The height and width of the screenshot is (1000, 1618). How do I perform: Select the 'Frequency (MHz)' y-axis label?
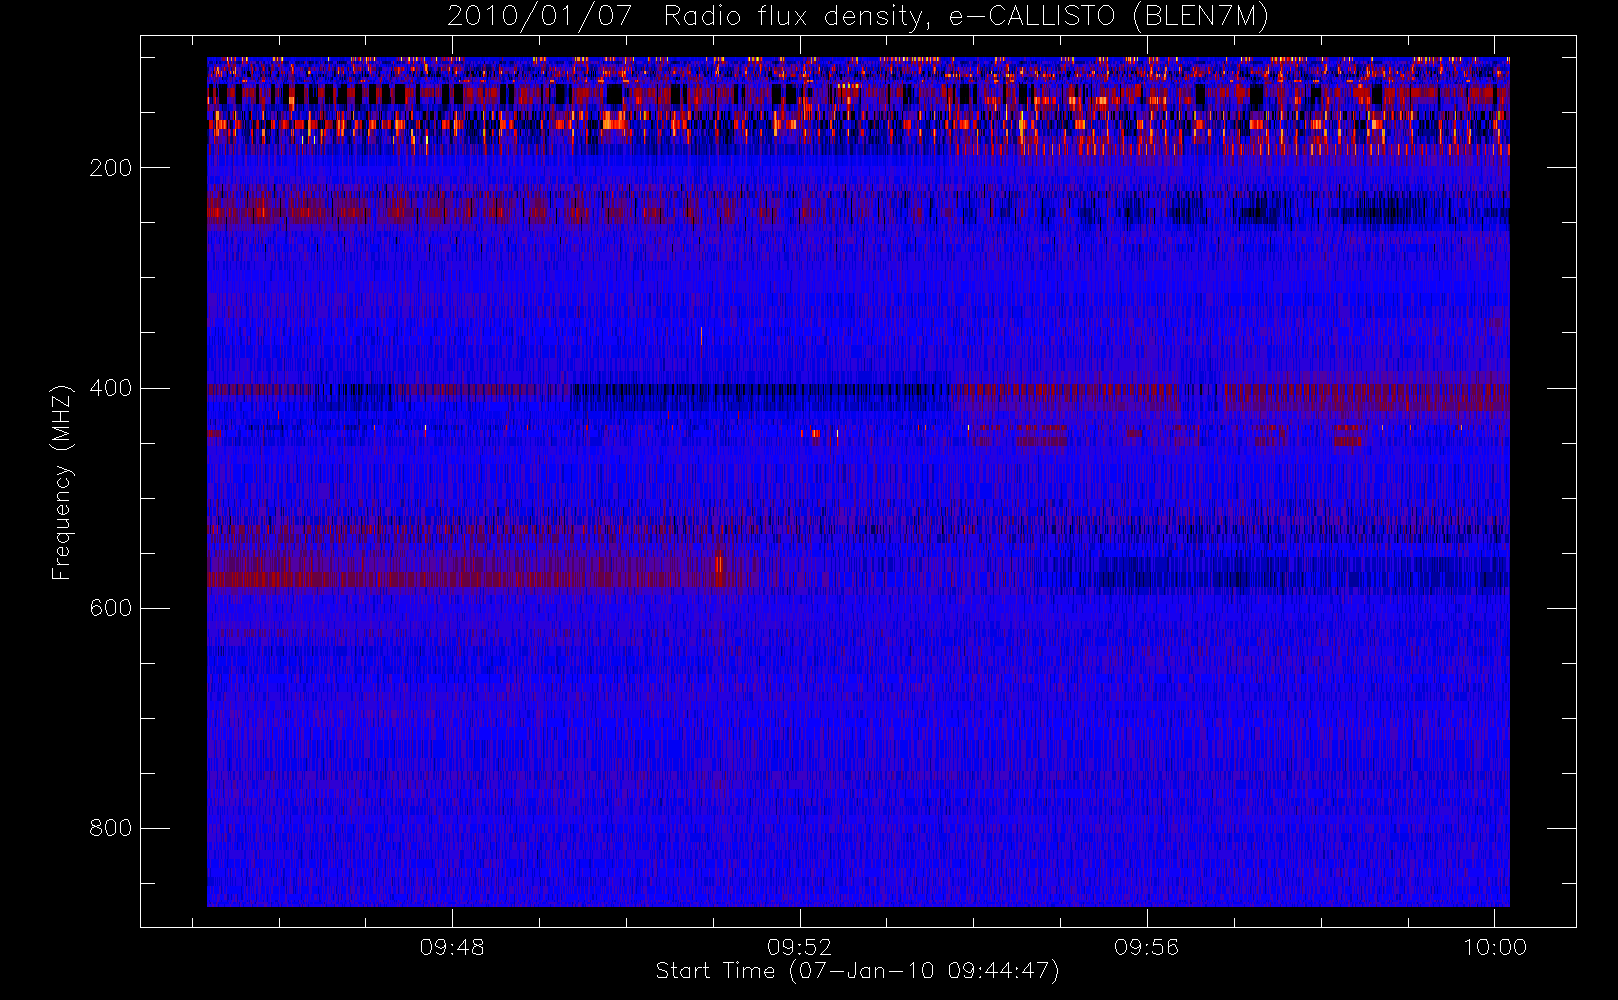pos(62,482)
